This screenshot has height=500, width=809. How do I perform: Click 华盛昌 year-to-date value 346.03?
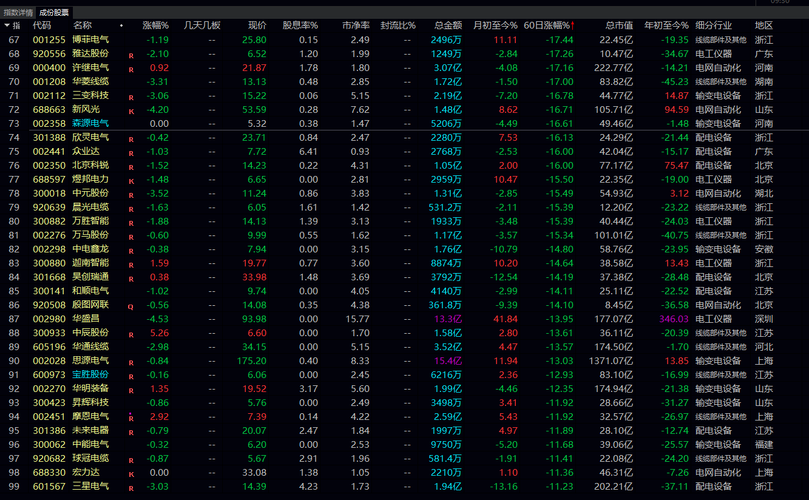pyautogui.click(x=674, y=318)
